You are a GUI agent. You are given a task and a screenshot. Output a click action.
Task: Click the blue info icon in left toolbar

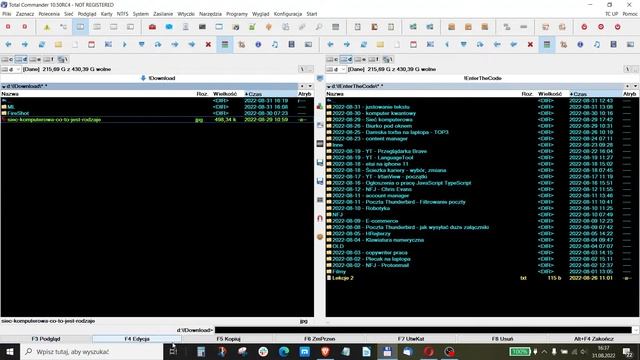click(x=258, y=44)
